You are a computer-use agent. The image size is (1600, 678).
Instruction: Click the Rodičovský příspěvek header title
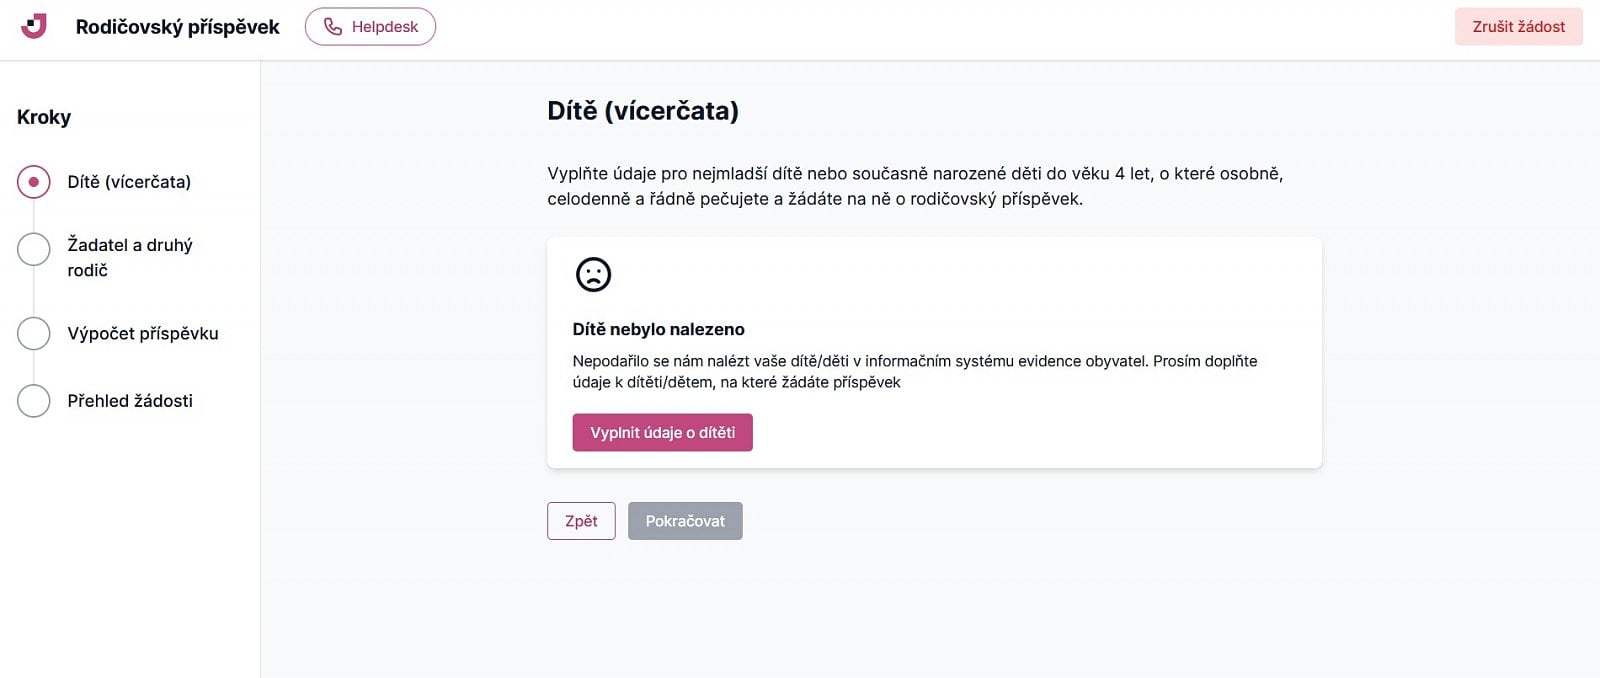coord(178,27)
